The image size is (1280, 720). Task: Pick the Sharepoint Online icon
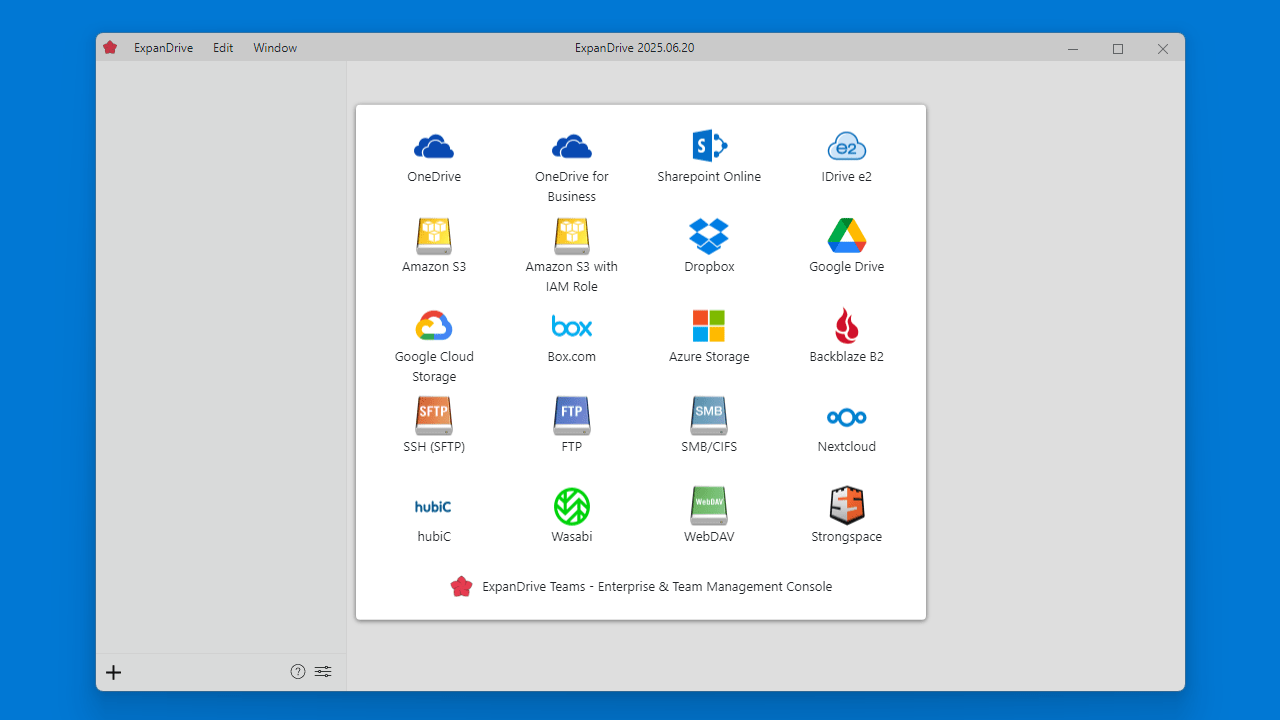709,146
